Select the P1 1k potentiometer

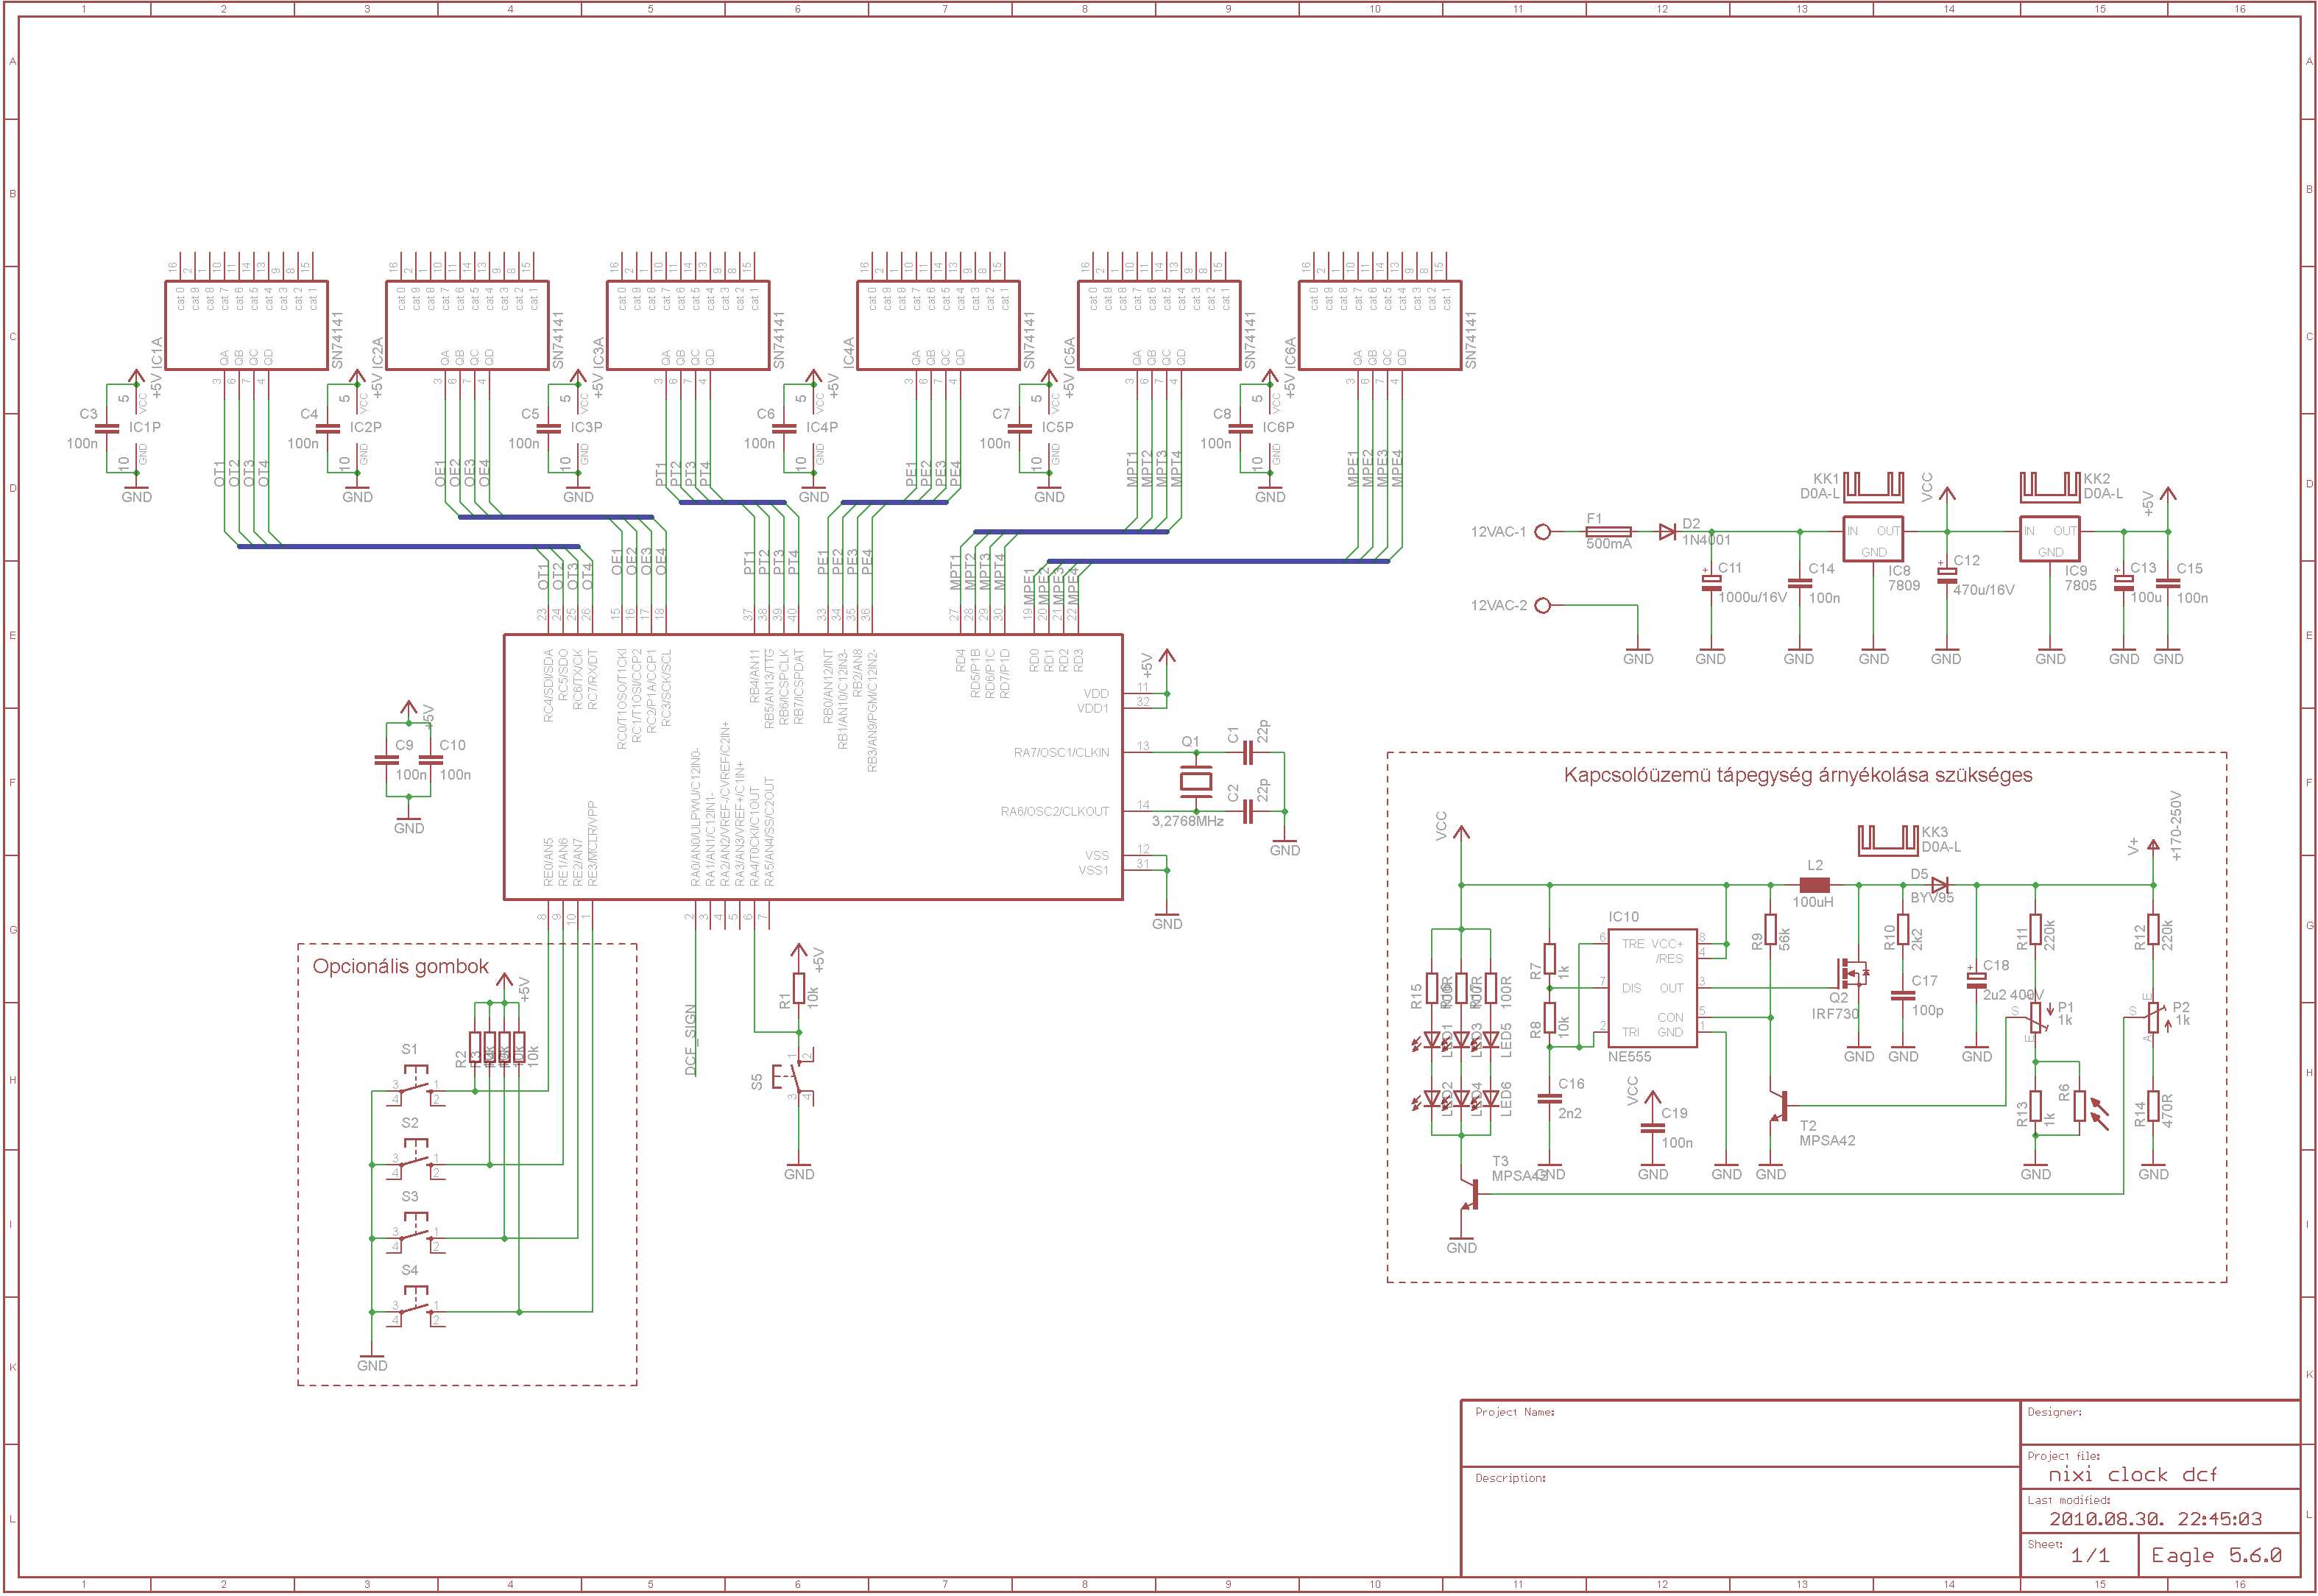(2035, 1018)
